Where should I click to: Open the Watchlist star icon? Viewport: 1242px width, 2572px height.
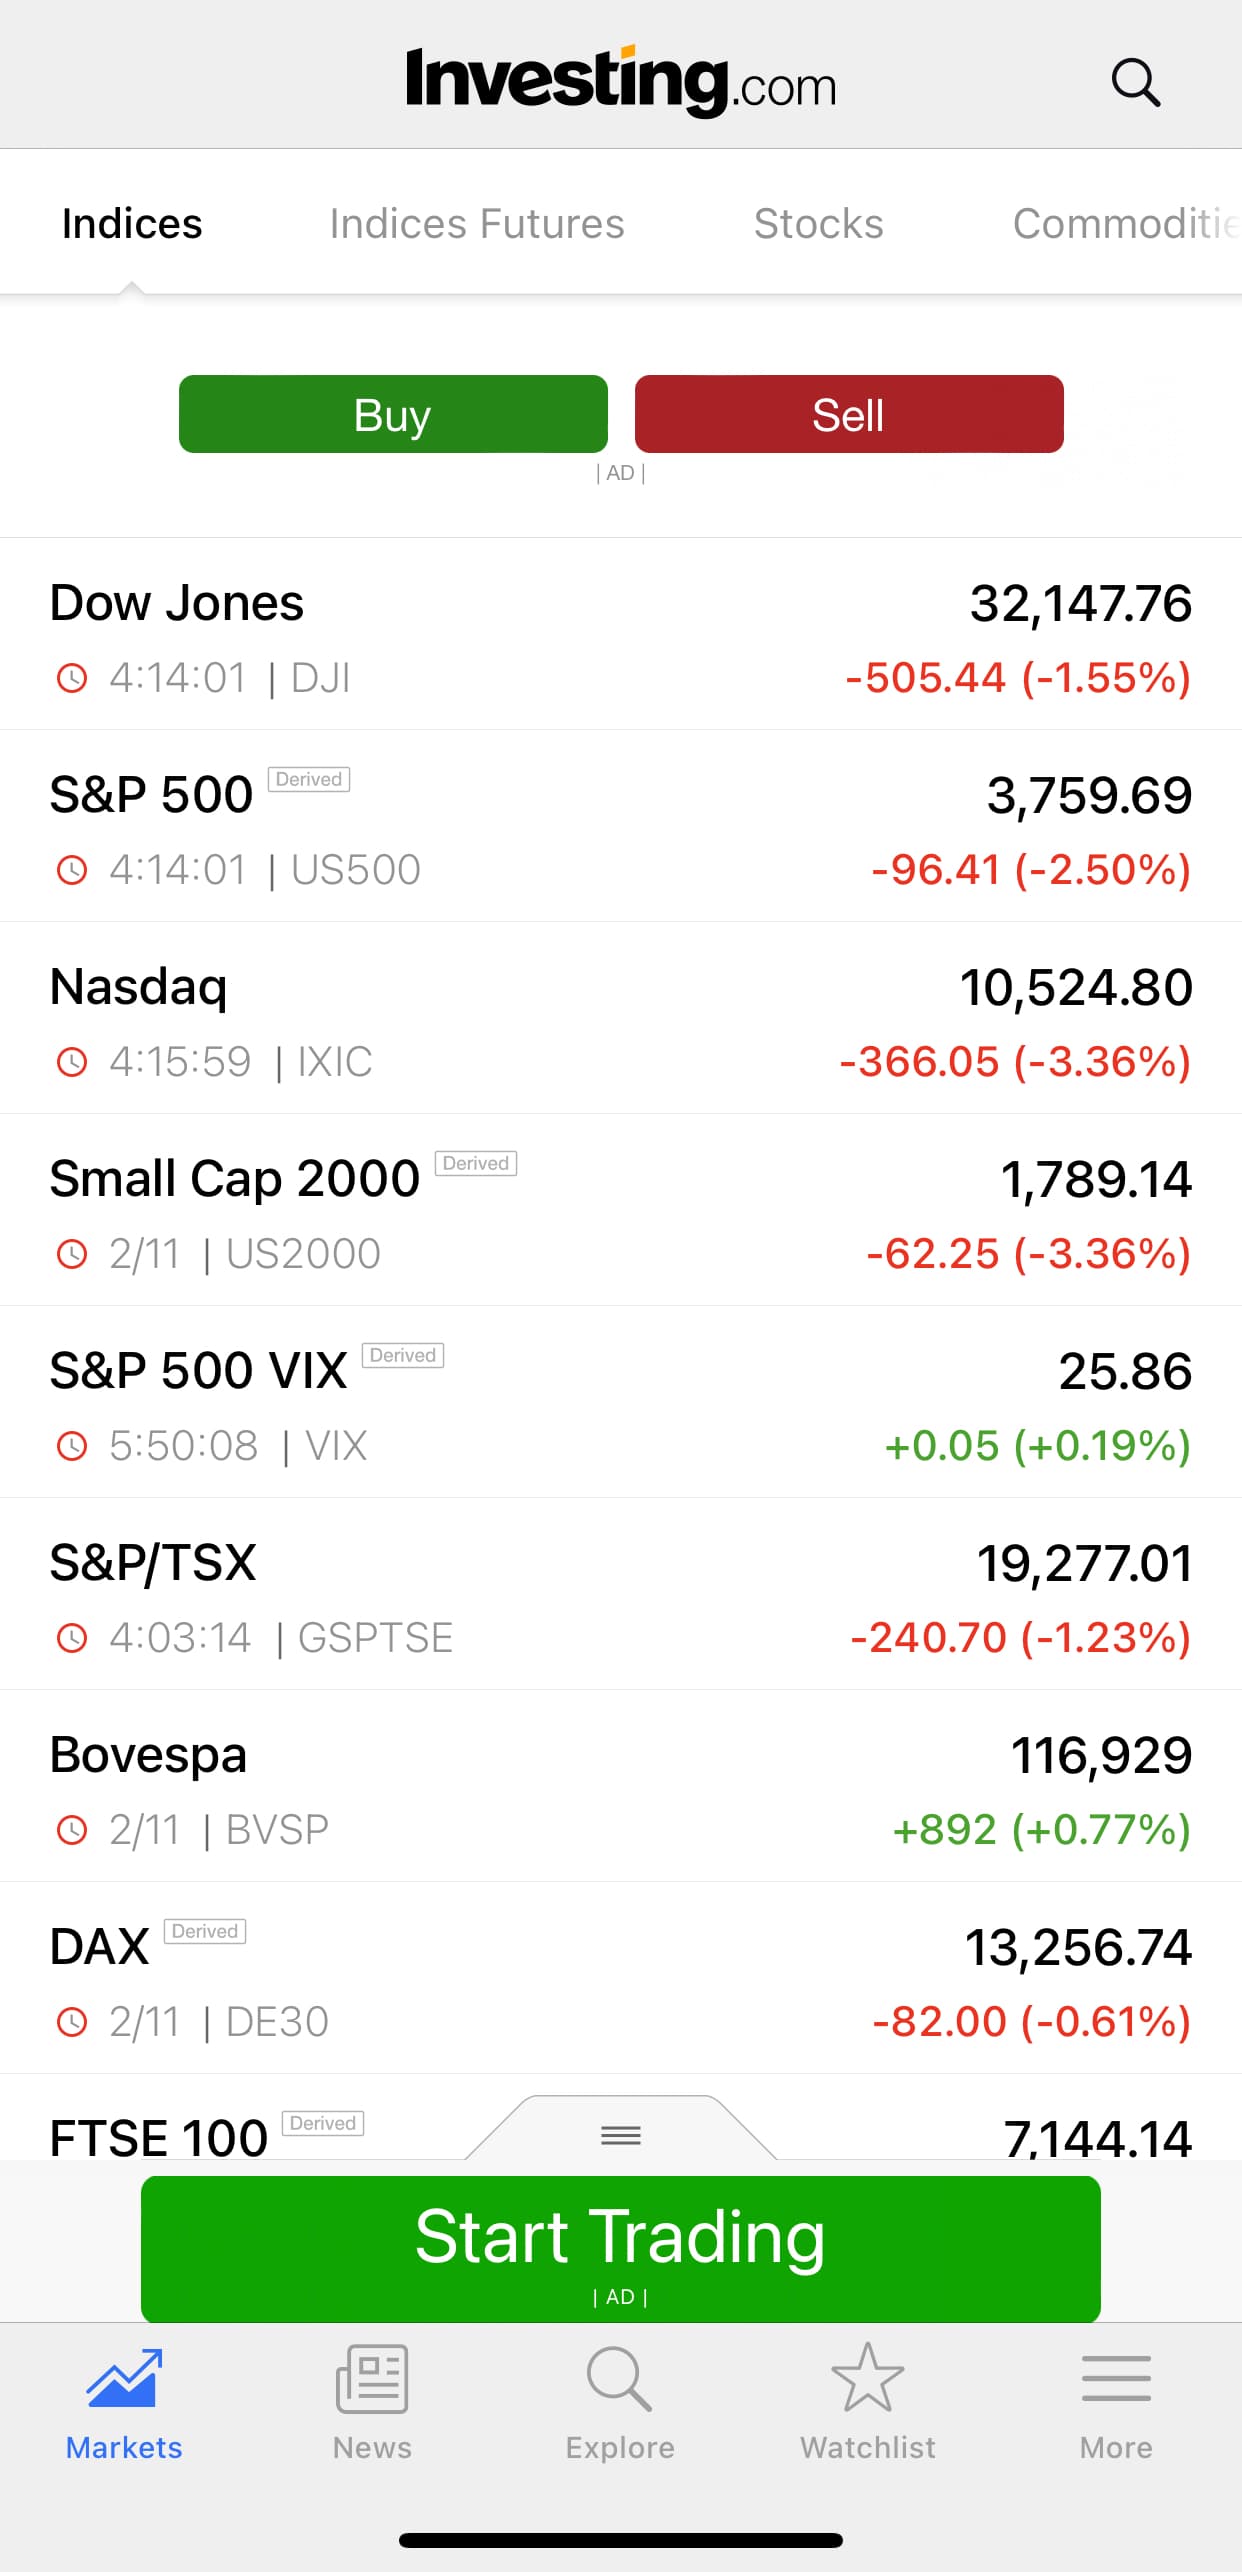[x=867, y=2378]
